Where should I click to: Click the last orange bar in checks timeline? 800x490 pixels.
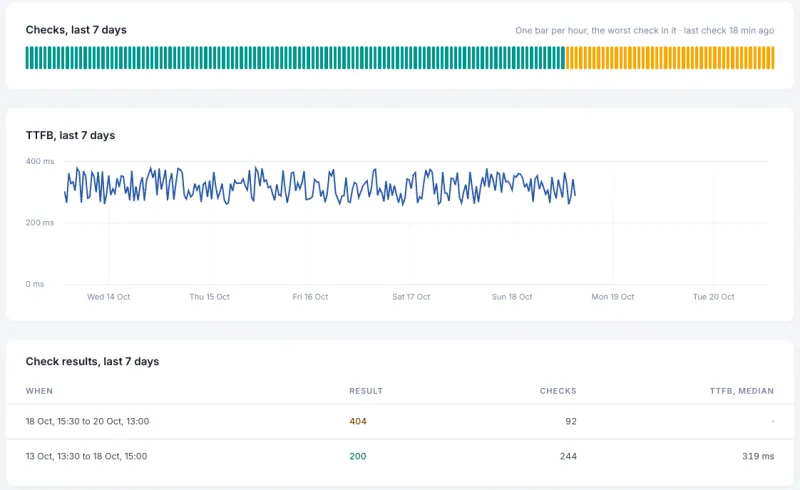tap(773, 58)
